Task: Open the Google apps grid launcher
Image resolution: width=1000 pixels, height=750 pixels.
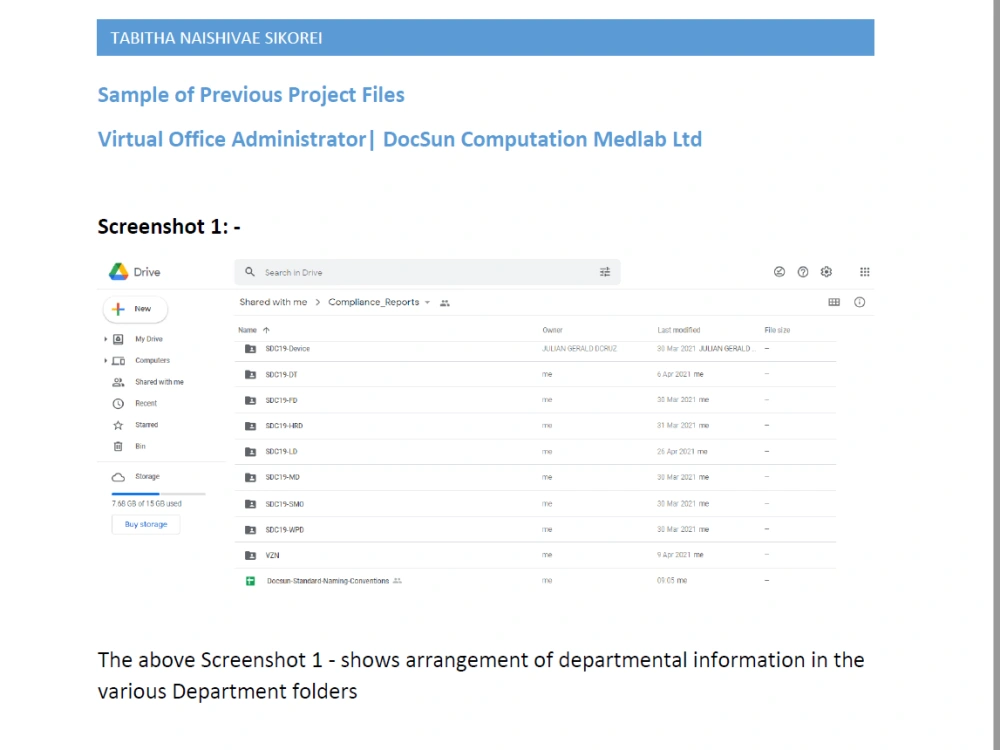Action: point(864,271)
